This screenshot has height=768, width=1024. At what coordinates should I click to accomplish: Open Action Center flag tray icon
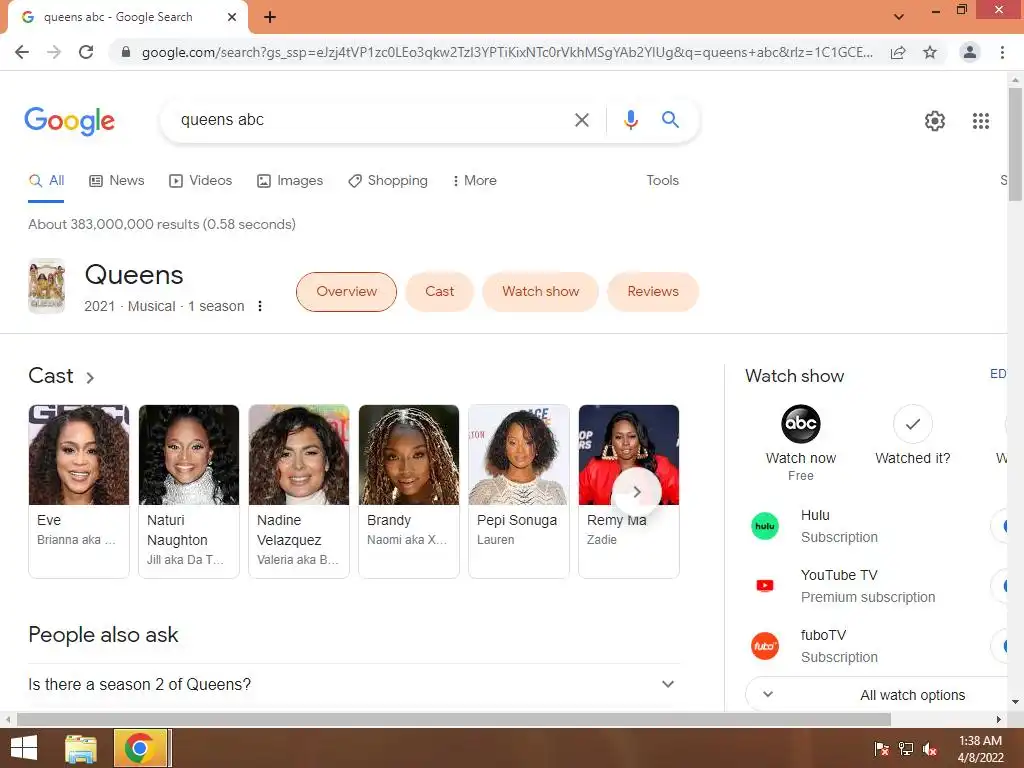pyautogui.click(x=882, y=749)
